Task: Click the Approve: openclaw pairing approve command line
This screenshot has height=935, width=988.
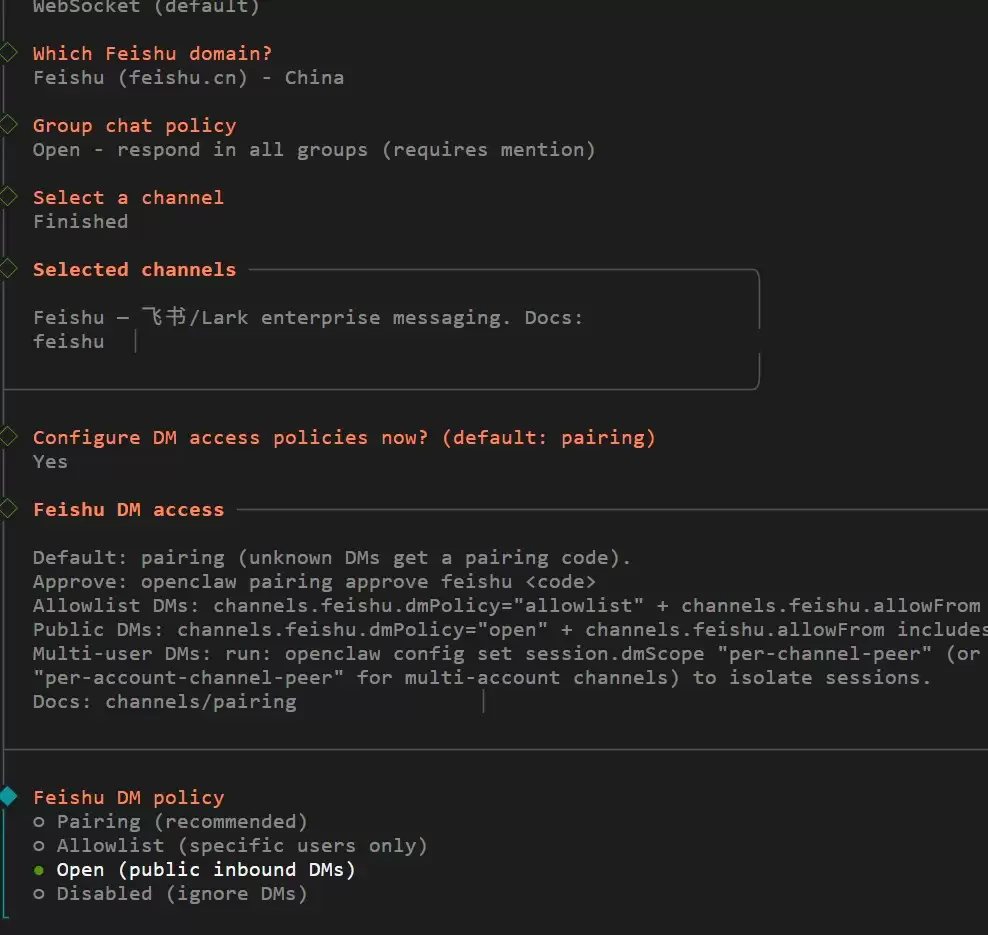Action: click(x=314, y=582)
